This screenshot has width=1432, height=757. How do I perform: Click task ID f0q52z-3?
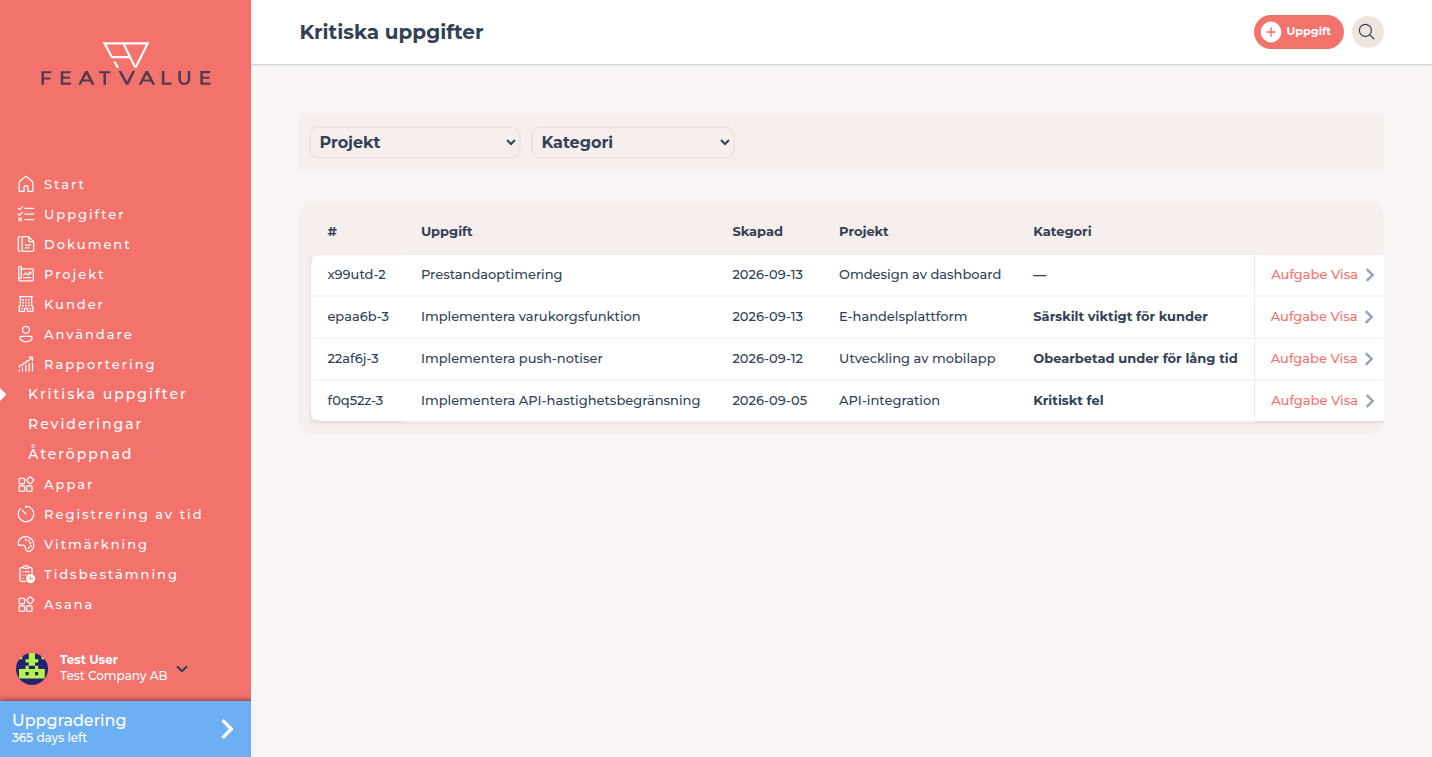pyautogui.click(x=355, y=401)
